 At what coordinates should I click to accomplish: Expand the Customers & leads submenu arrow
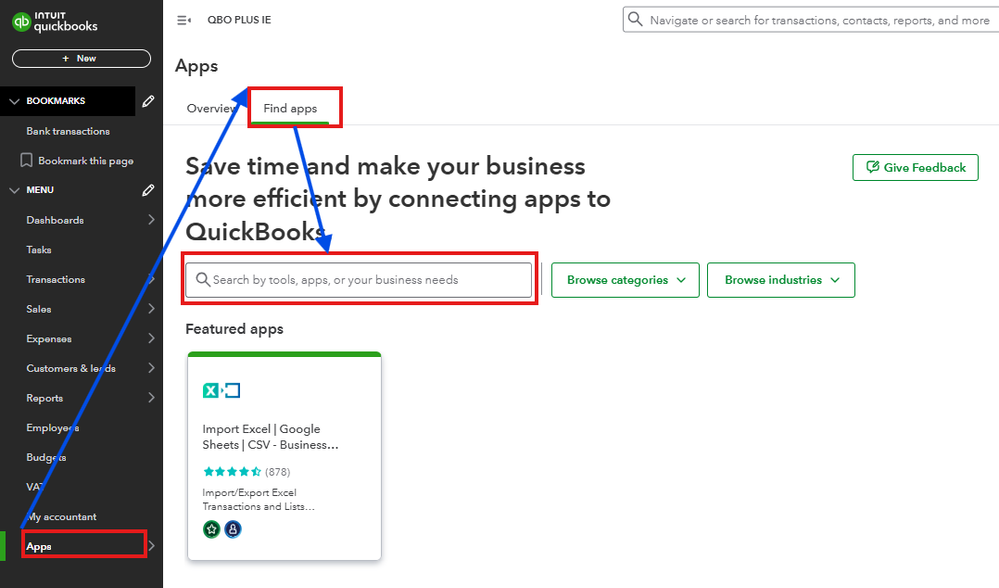click(151, 368)
